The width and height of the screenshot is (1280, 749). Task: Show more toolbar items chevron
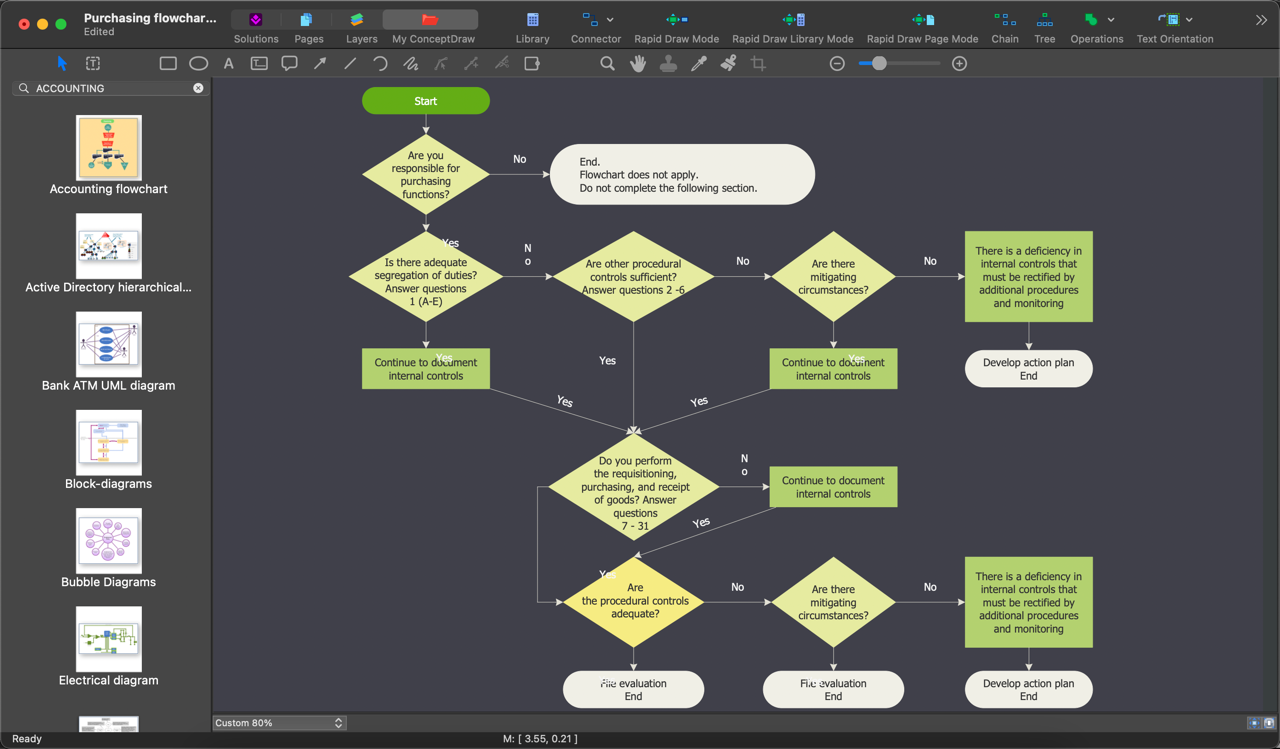tap(1261, 20)
